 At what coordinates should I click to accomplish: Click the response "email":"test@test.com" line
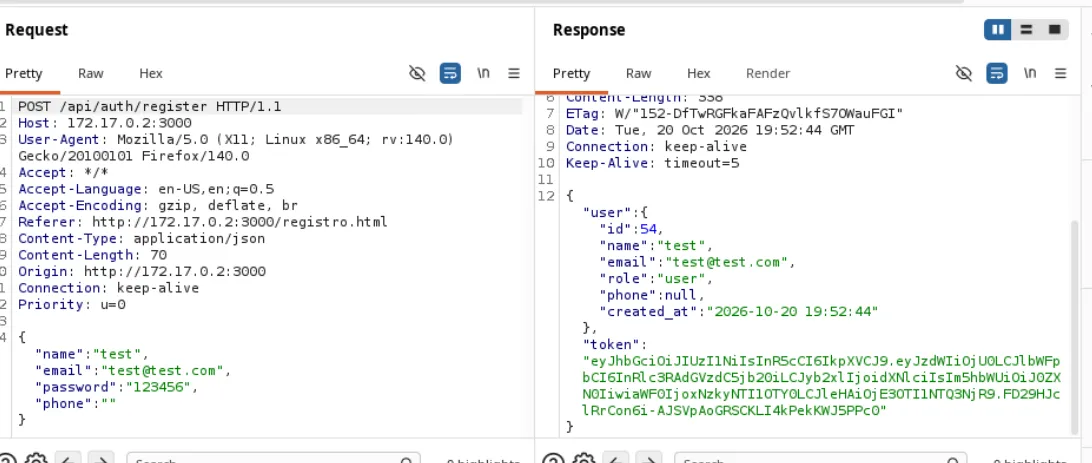(x=697, y=262)
